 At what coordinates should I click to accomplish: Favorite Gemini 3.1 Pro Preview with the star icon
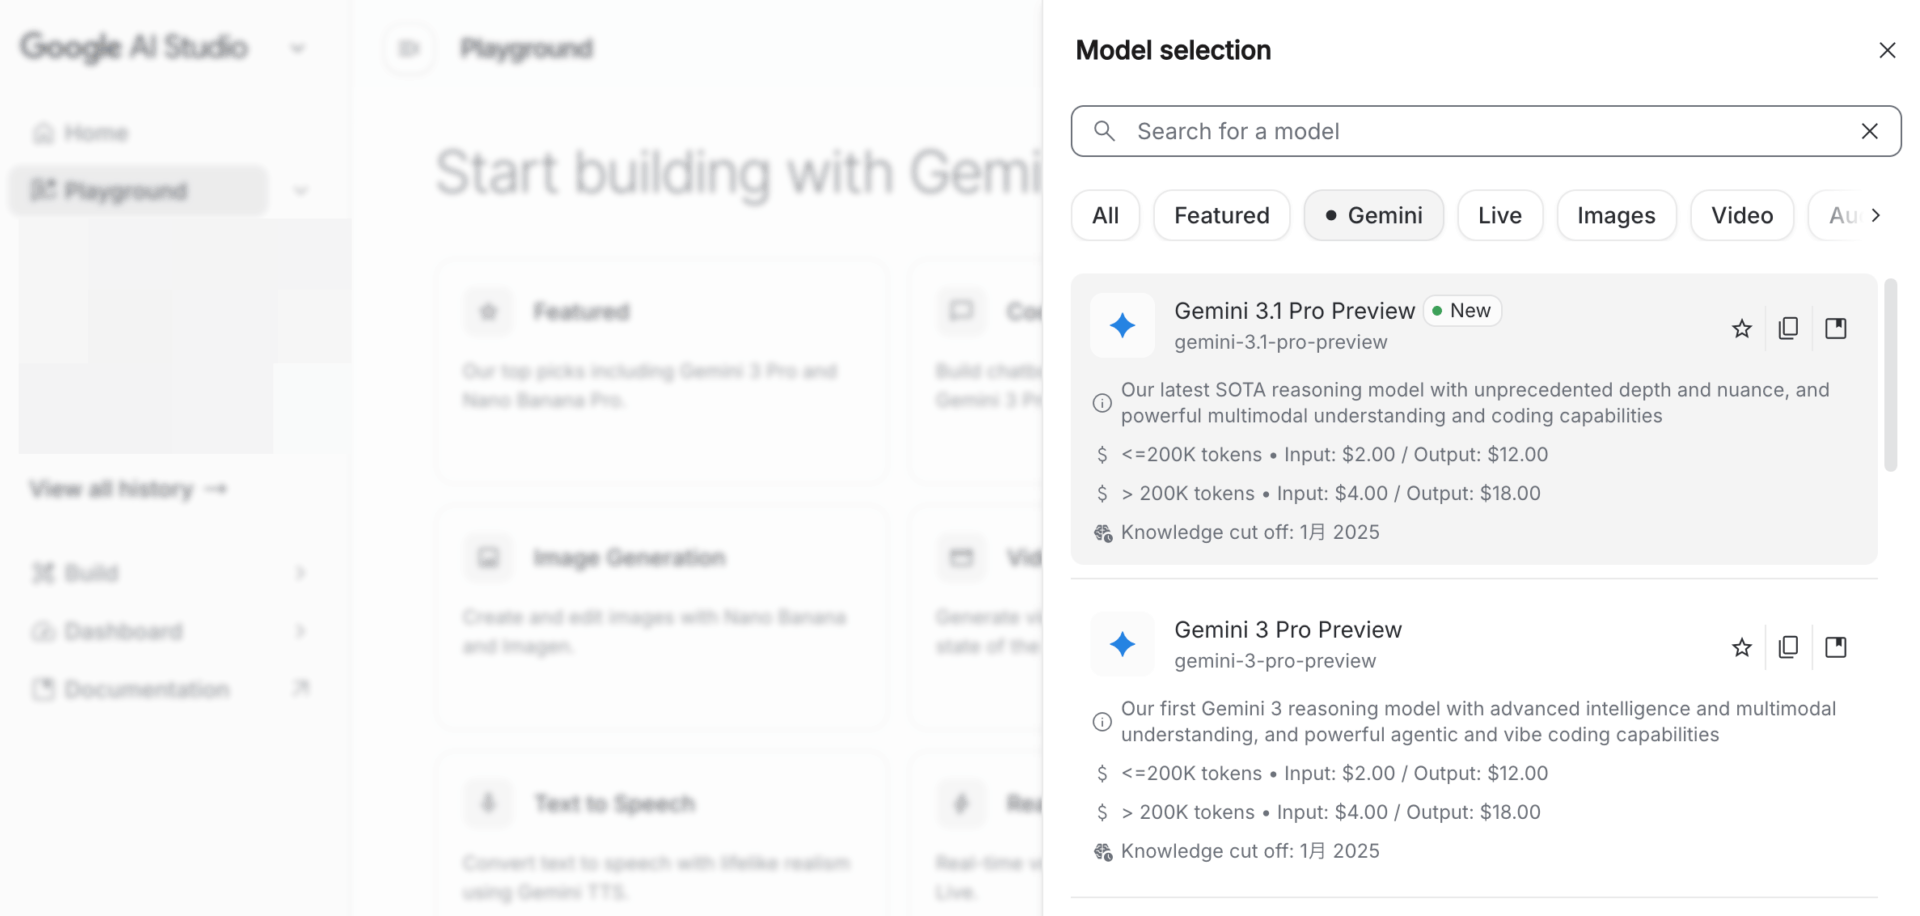tap(1741, 328)
